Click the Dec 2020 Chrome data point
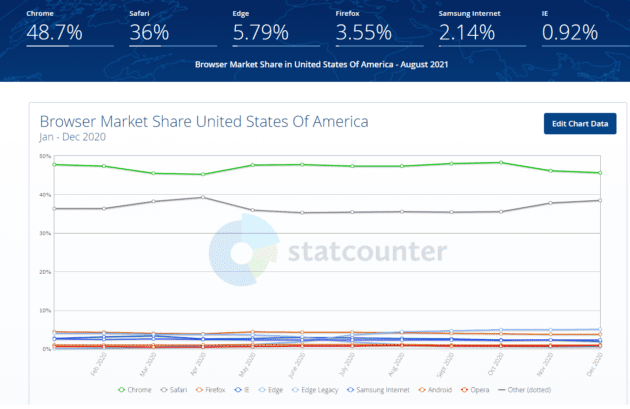This screenshot has height=409, width=630. point(599,173)
